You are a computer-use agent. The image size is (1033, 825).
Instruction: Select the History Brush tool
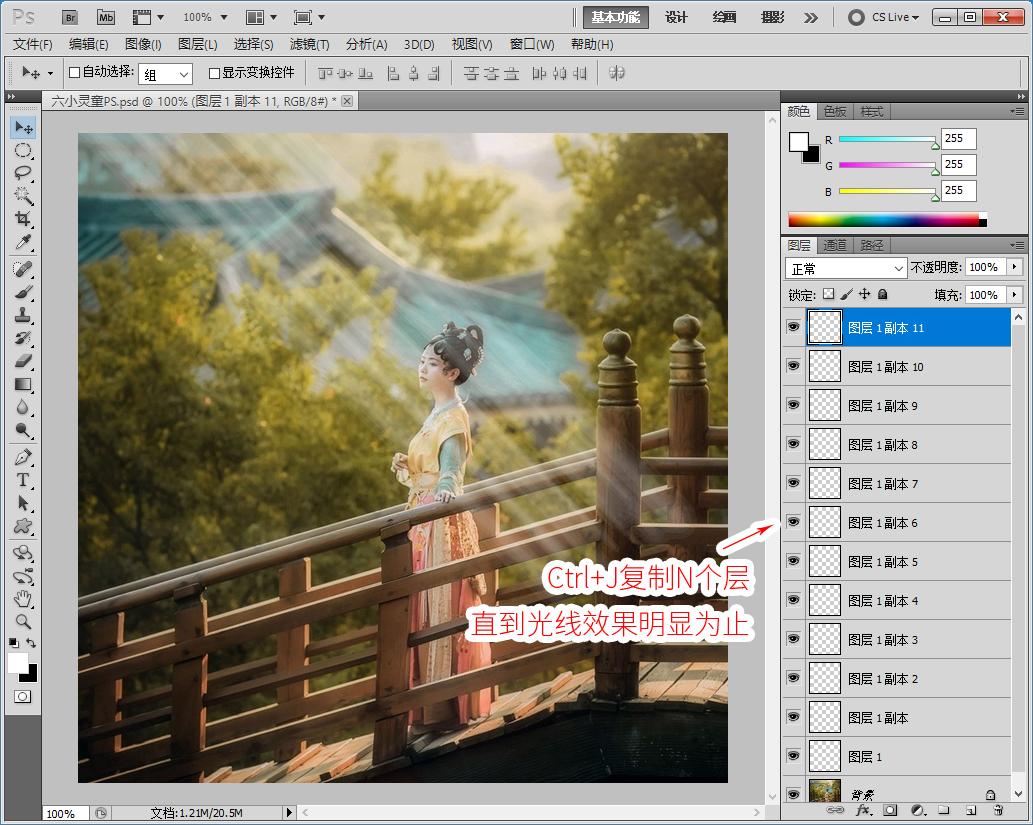23,338
